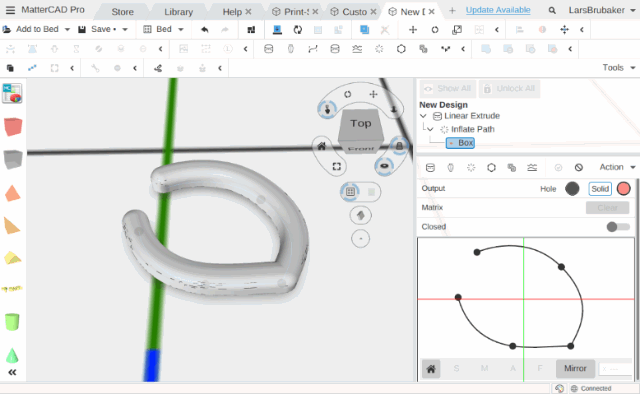Toggle the lock view control

tap(399, 146)
